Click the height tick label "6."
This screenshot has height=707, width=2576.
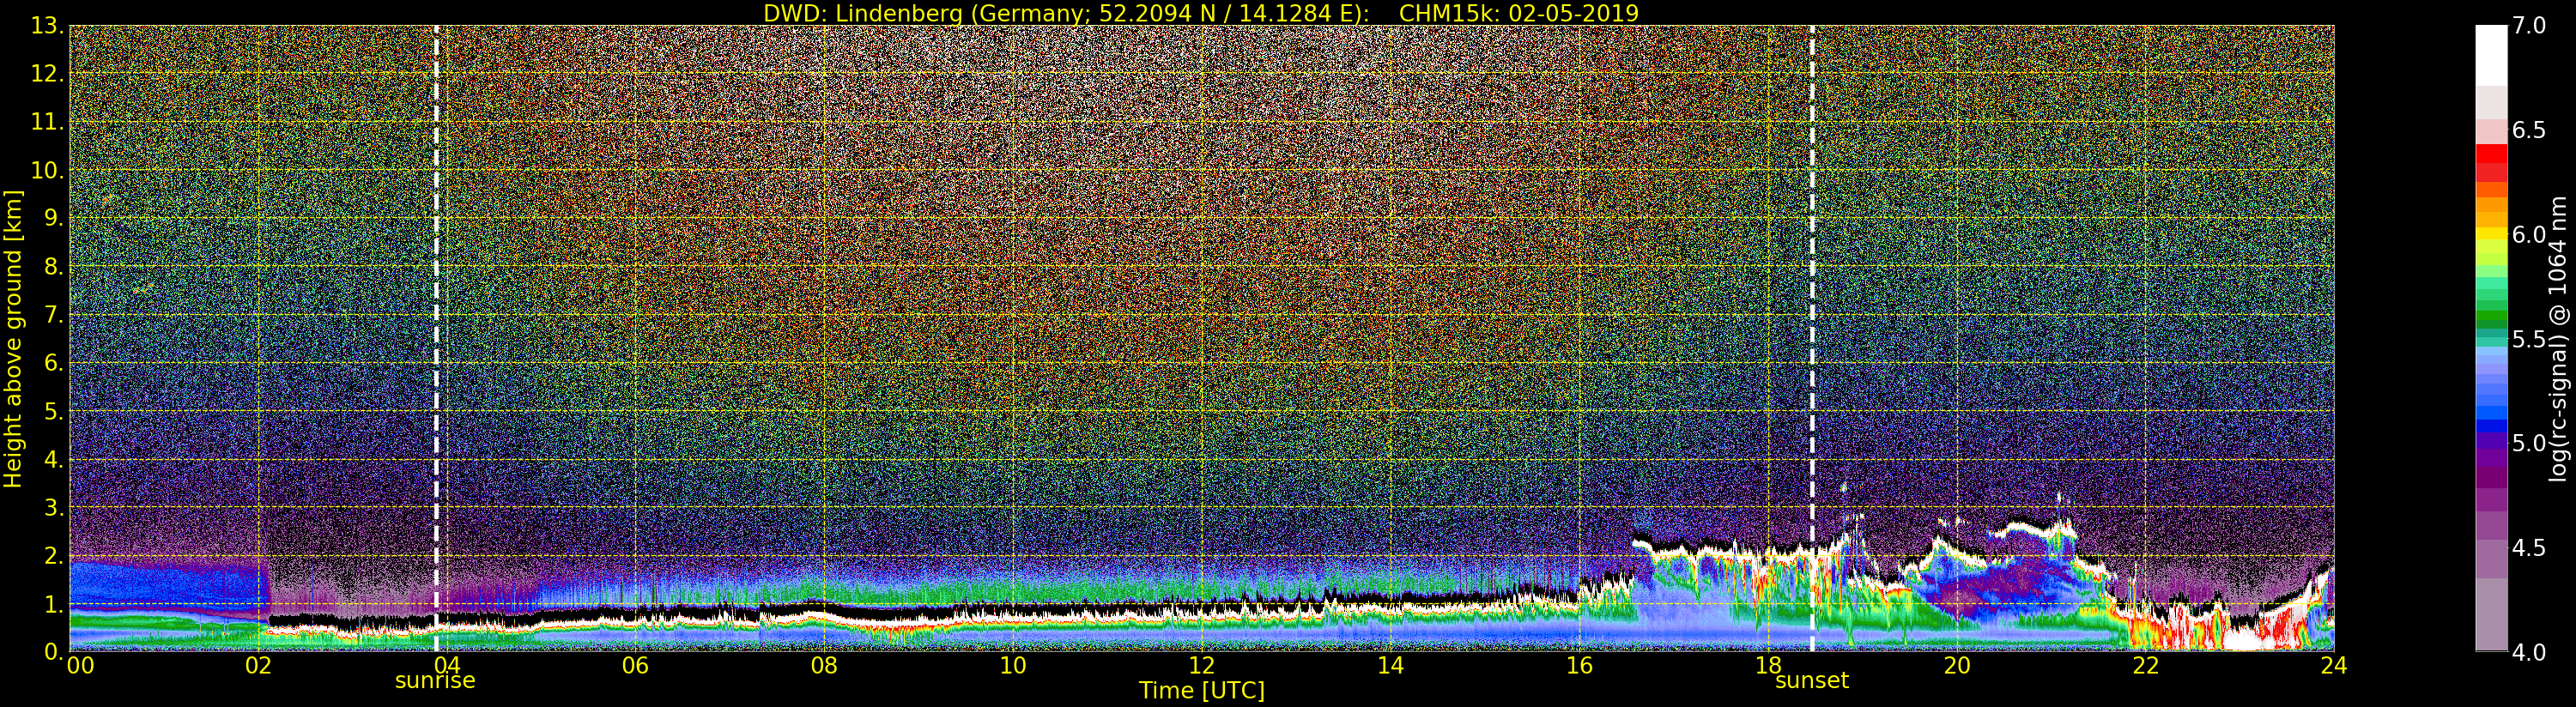(x=54, y=363)
